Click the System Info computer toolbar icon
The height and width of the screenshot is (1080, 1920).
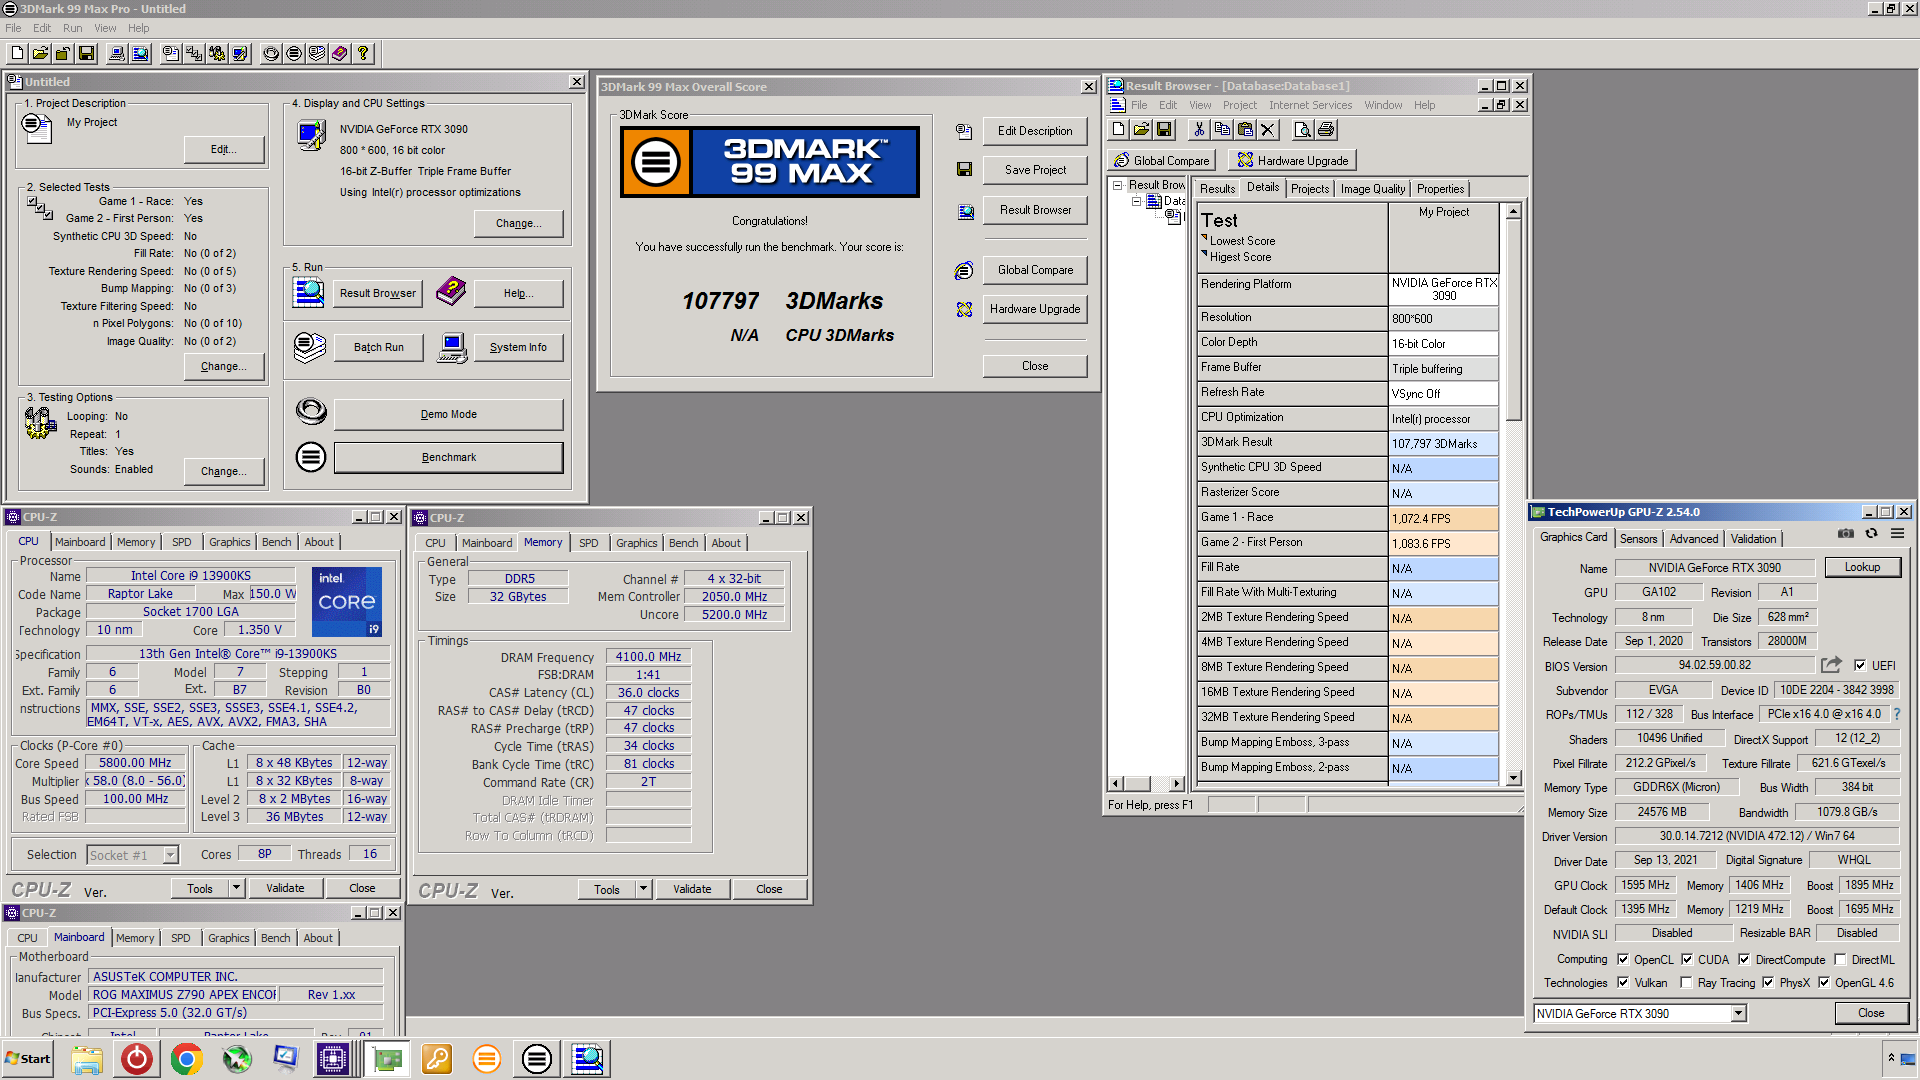(117, 53)
